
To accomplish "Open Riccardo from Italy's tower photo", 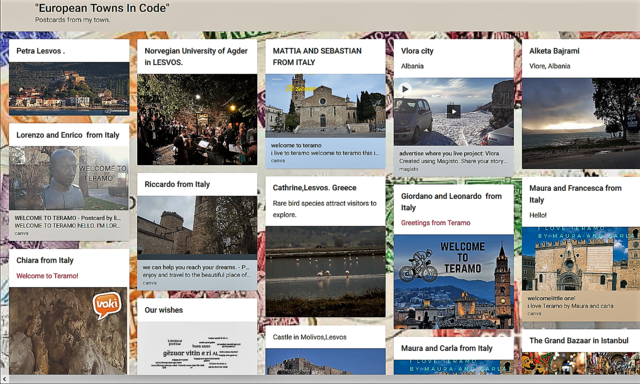I will click(x=197, y=228).
